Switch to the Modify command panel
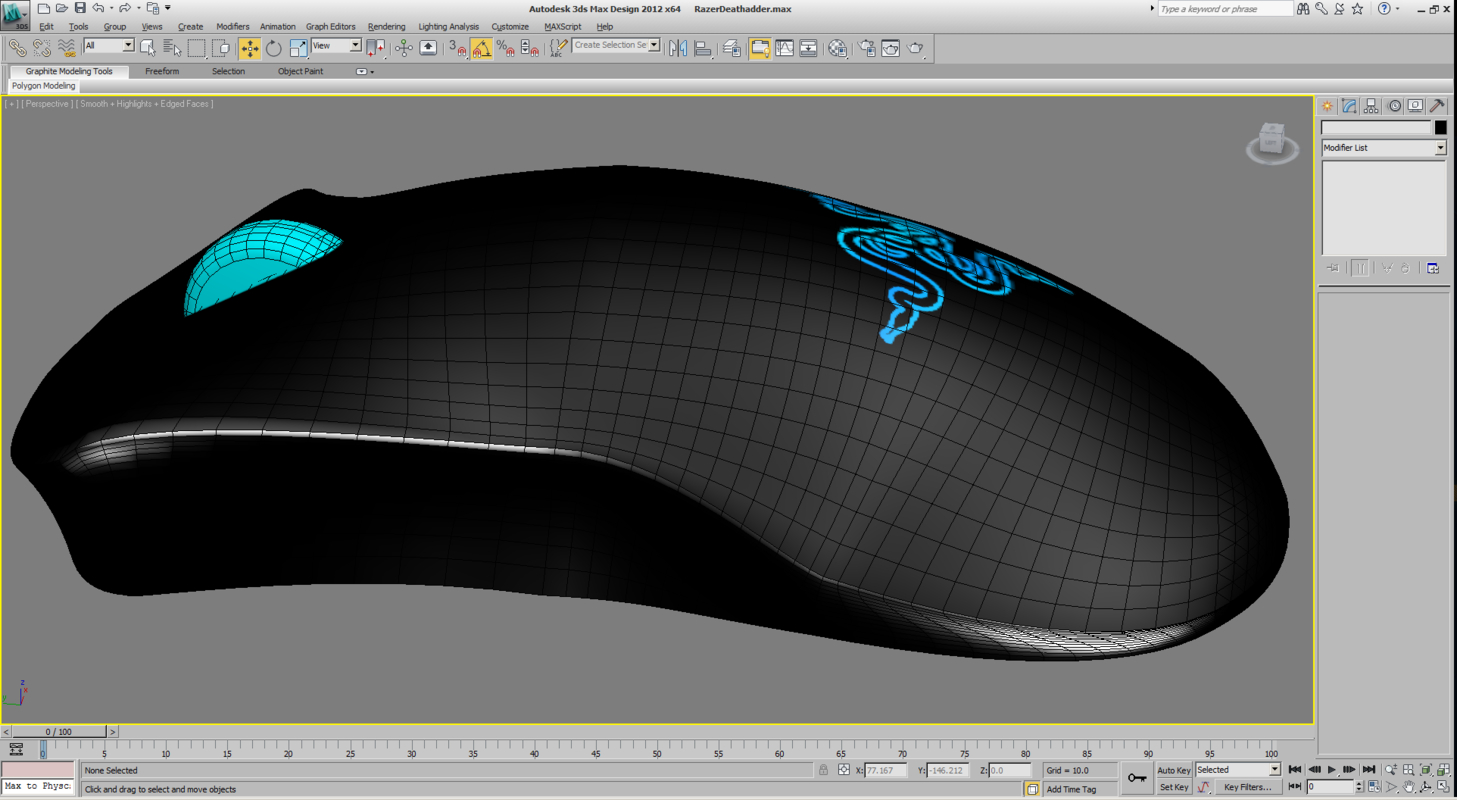1457x800 pixels. point(1351,104)
